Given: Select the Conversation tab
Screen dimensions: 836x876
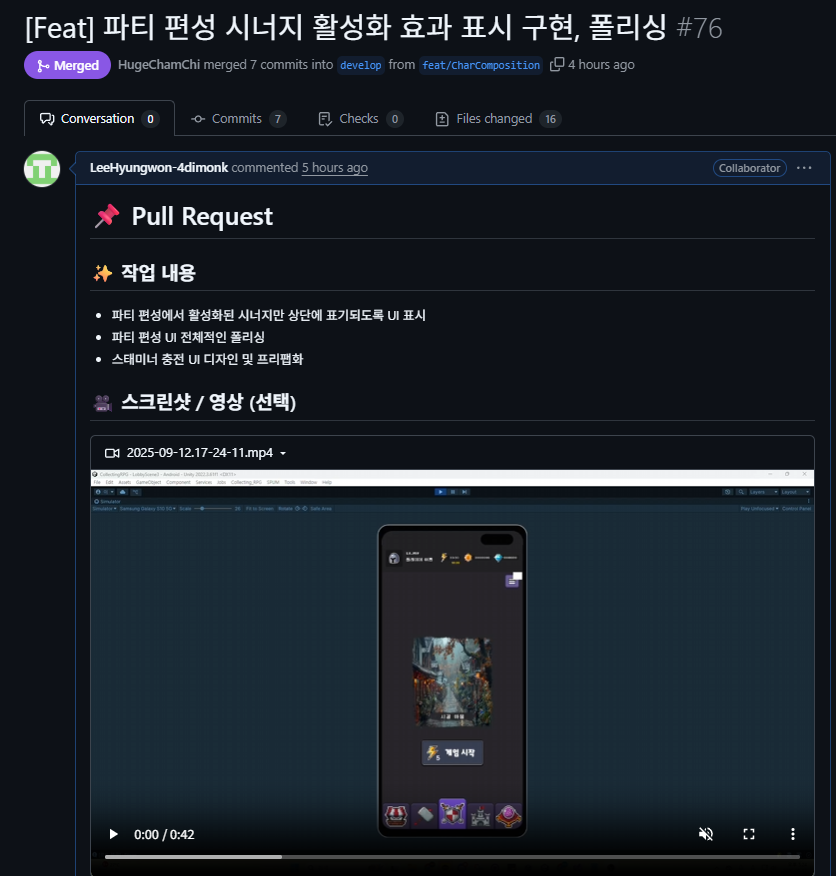Looking at the screenshot, I should pos(99,119).
